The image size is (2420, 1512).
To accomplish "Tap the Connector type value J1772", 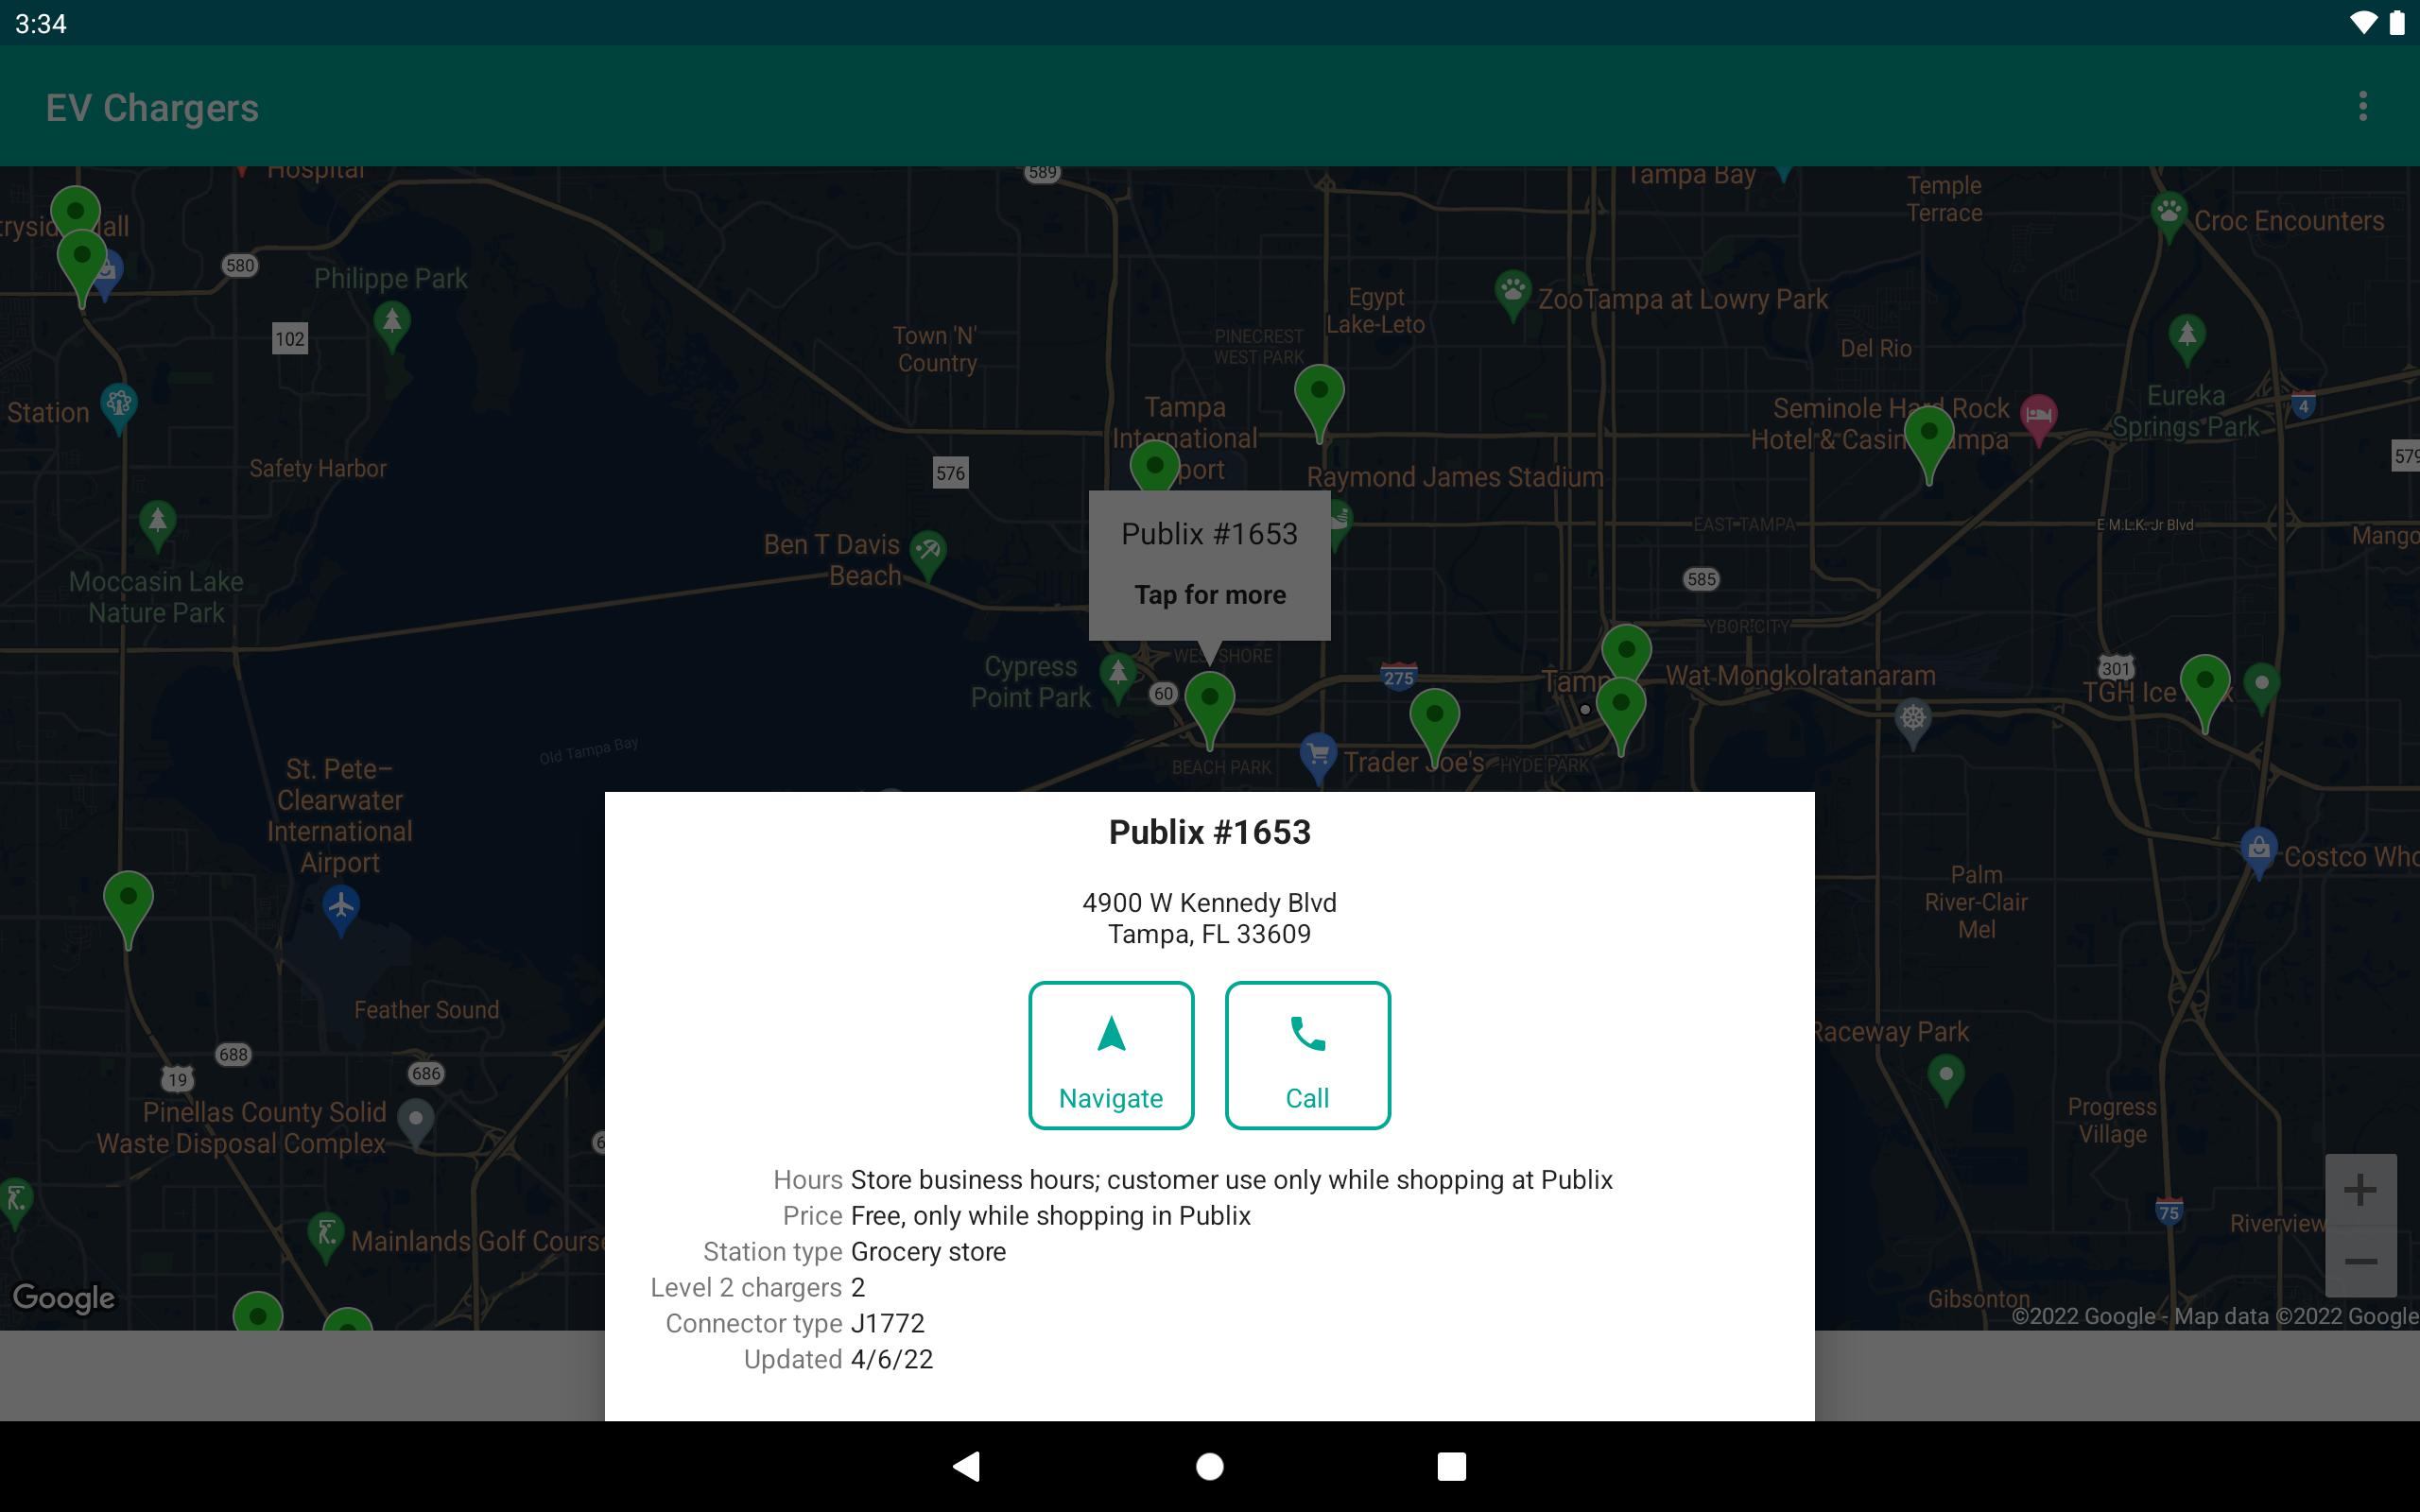I will coord(887,1323).
